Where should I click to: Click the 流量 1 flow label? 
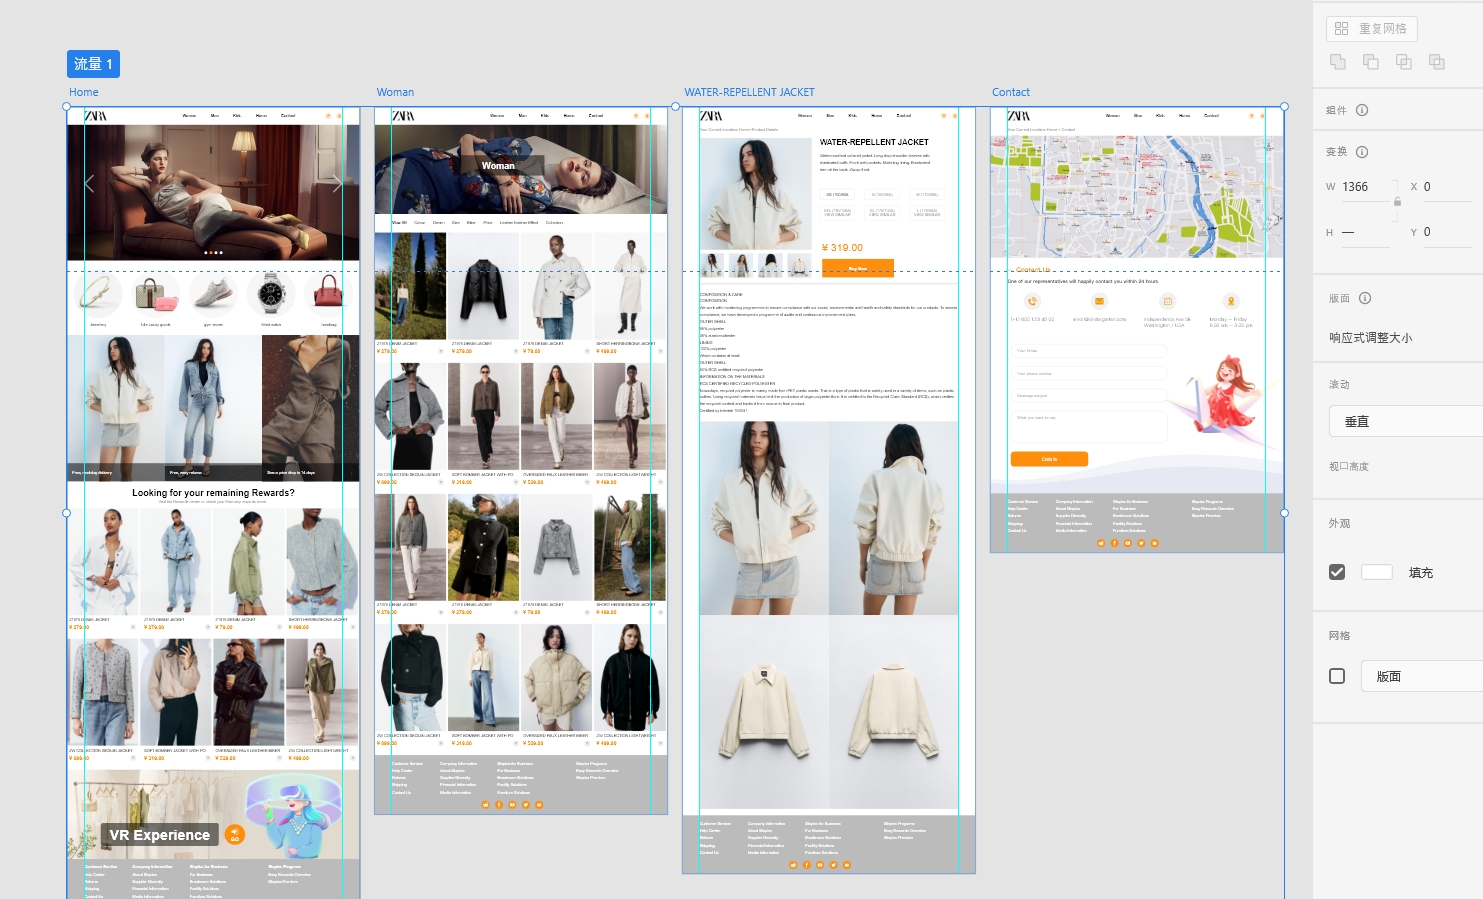click(x=93, y=64)
